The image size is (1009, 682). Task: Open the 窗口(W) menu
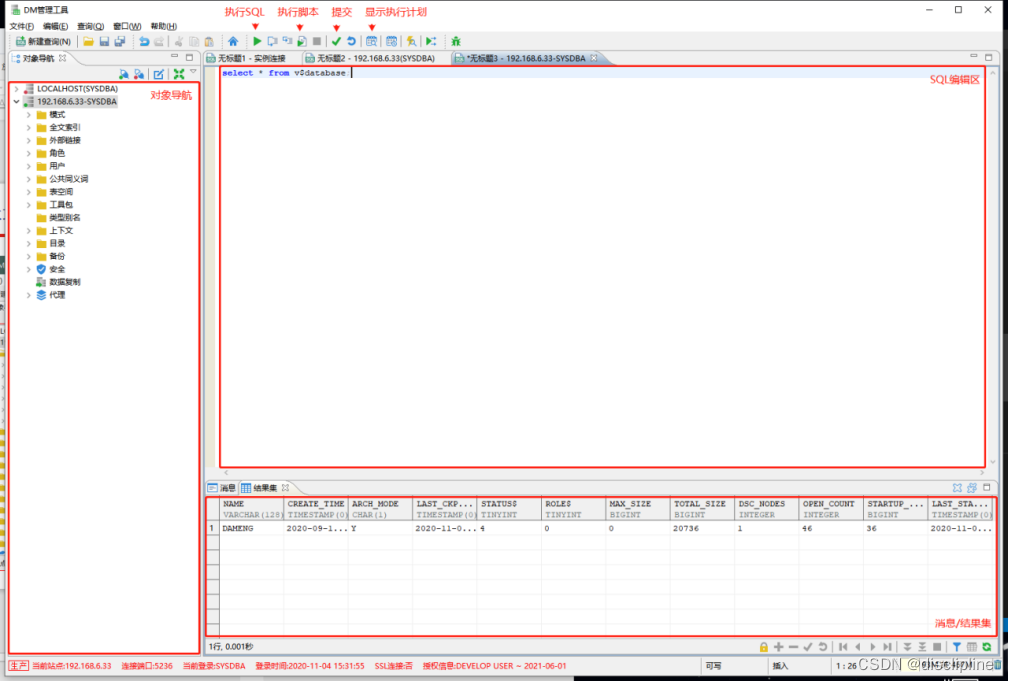pyautogui.click(x=127, y=26)
